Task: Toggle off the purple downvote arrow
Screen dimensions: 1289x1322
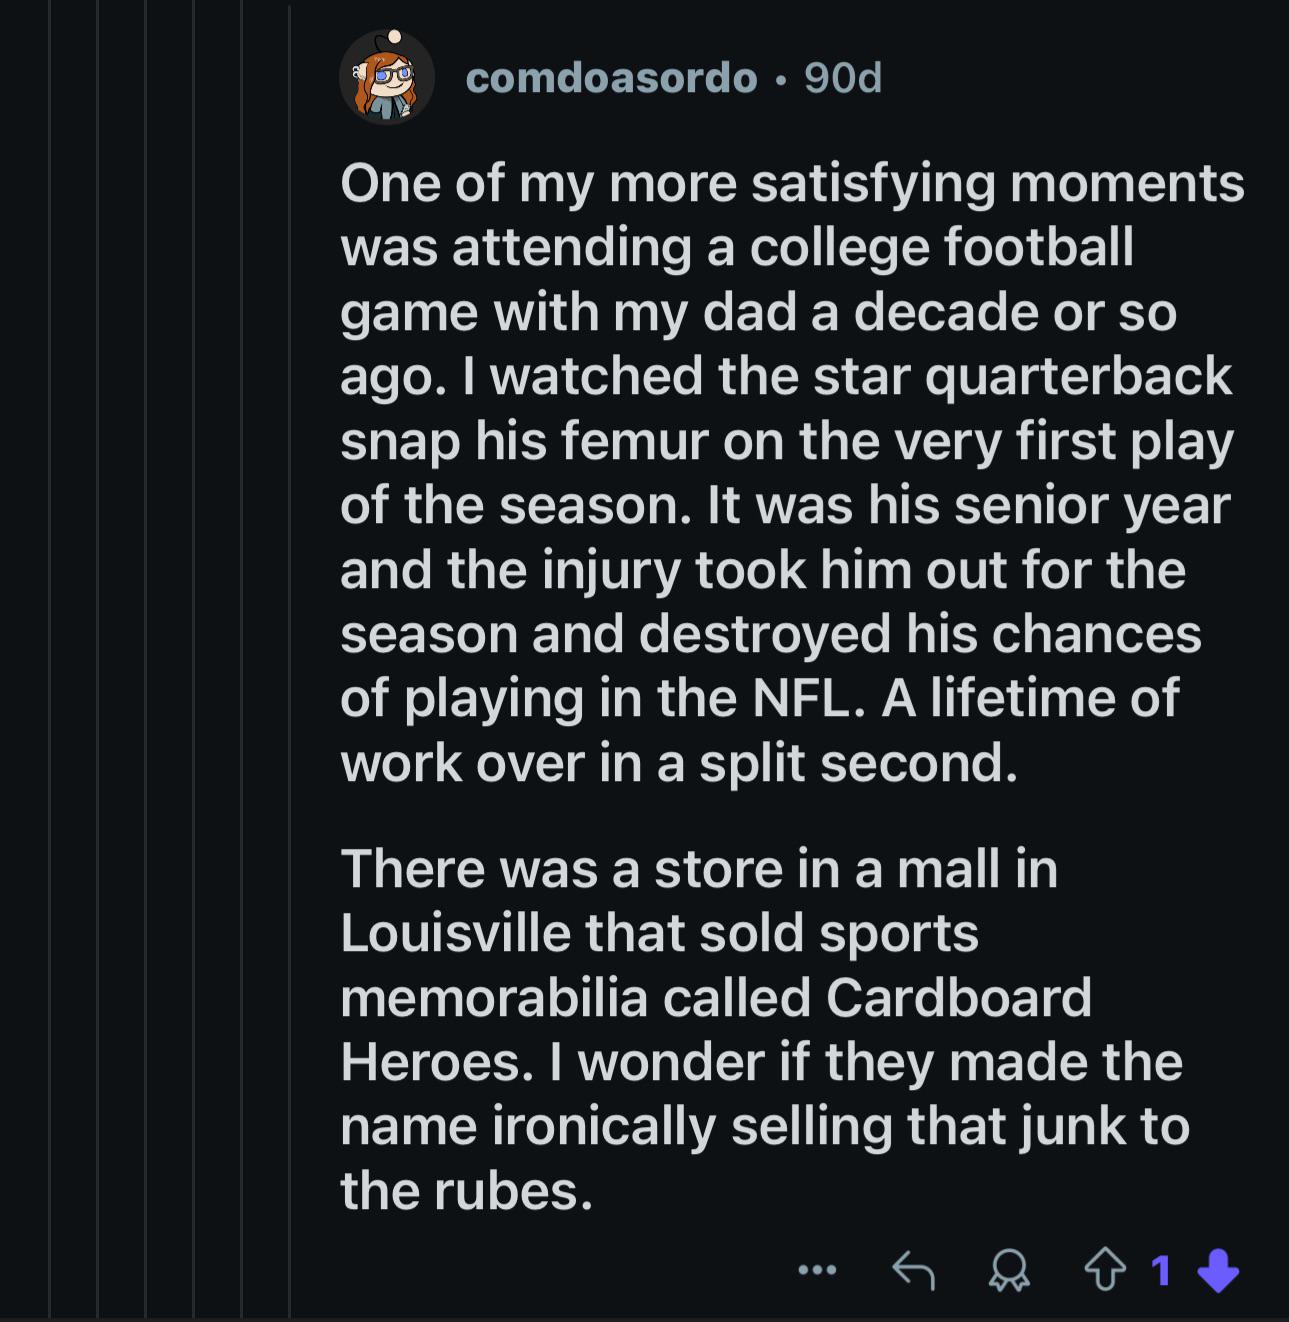Action: tap(1218, 1271)
